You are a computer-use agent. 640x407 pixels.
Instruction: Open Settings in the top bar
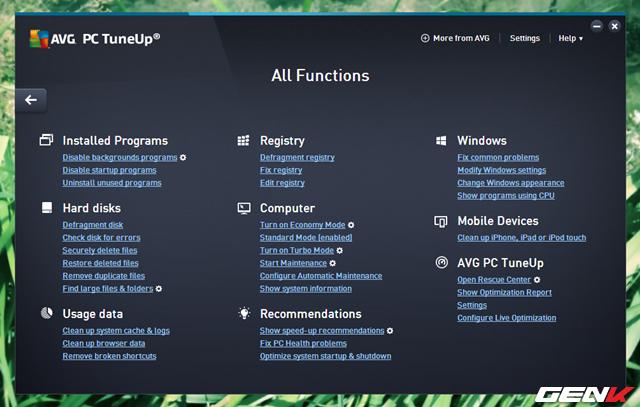(x=524, y=39)
